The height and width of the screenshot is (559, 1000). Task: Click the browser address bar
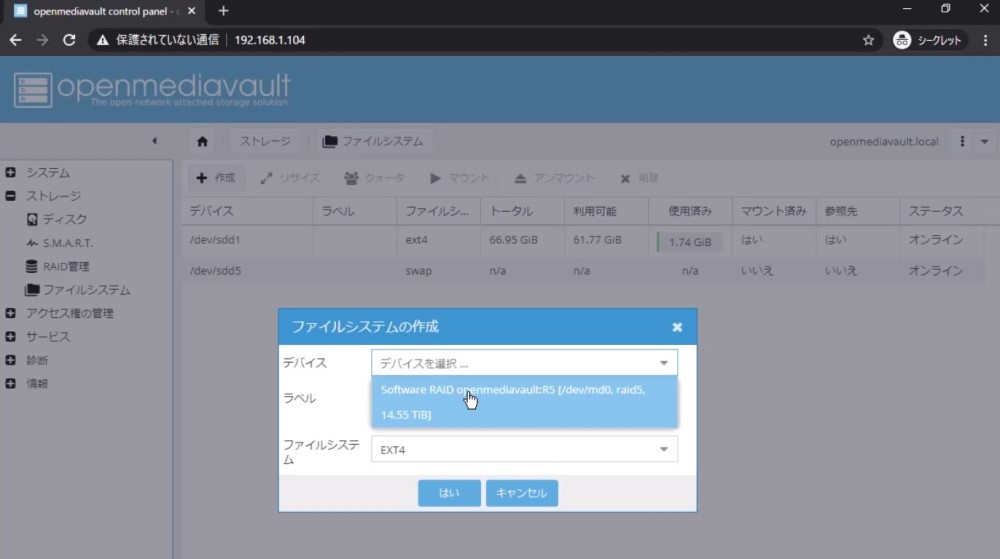point(540,40)
